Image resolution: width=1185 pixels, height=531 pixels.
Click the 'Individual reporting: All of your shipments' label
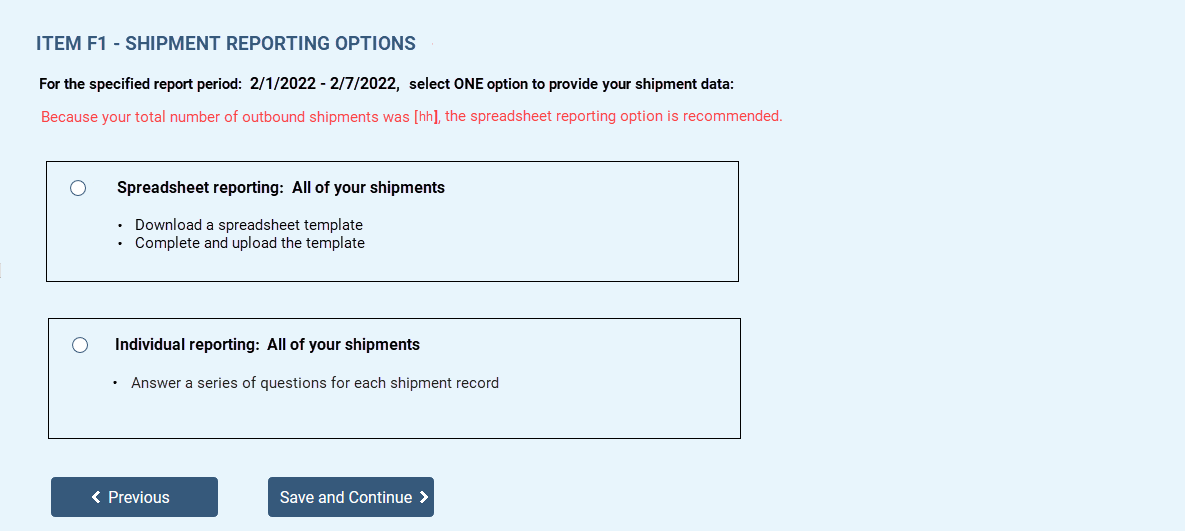(267, 345)
